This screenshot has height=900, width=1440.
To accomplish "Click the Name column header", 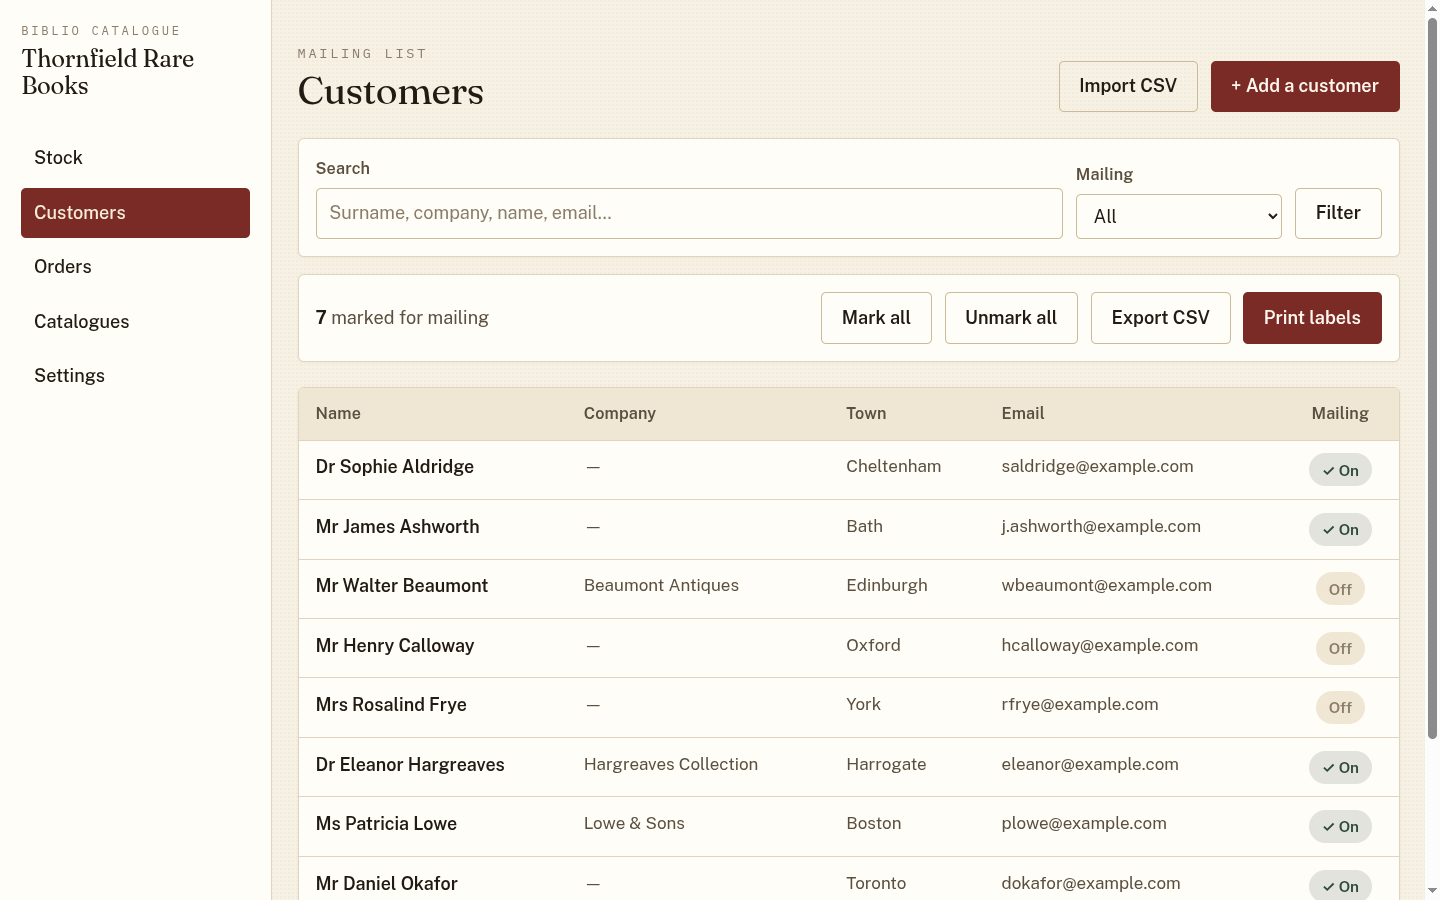I will pos(338,414).
